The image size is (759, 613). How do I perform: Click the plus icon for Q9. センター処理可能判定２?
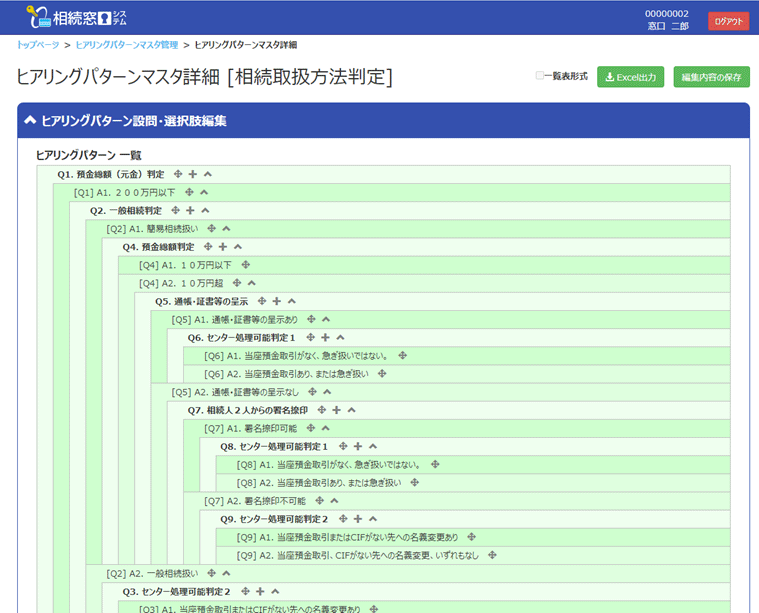357,519
